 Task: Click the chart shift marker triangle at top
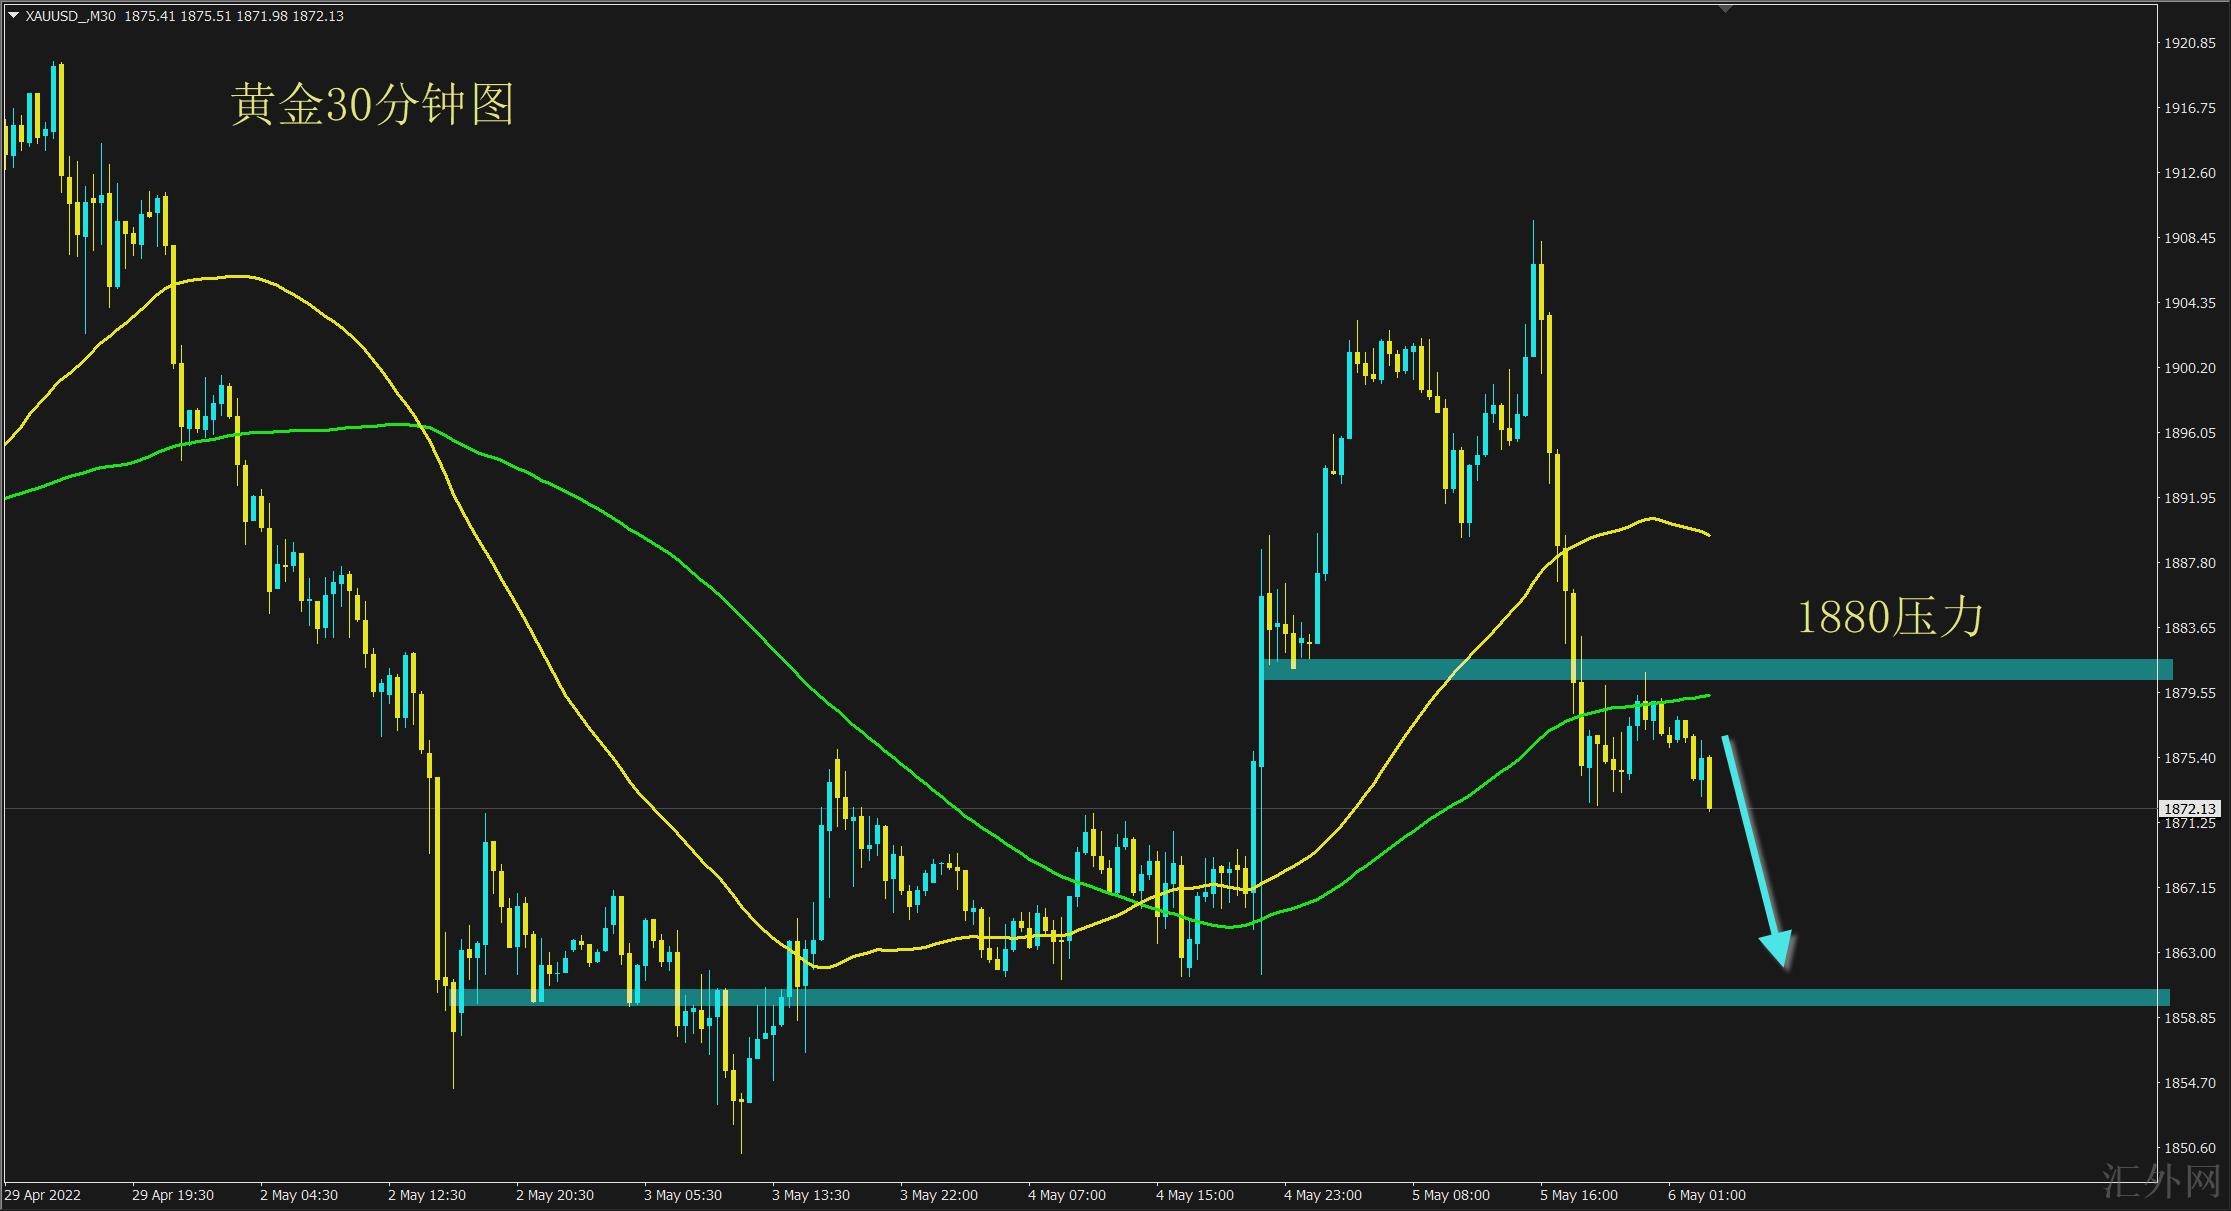point(1724,8)
